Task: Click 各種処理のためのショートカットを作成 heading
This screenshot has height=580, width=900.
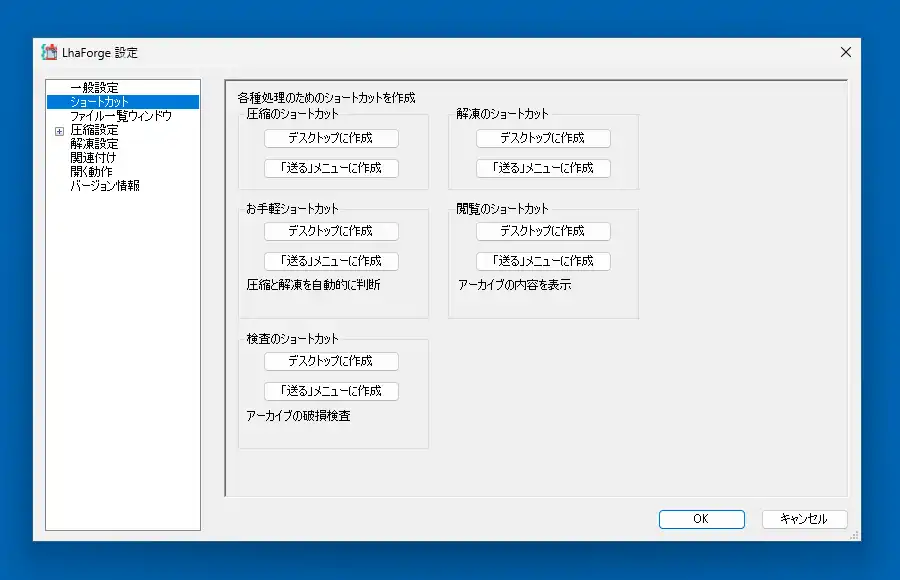Action: click(326, 98)
